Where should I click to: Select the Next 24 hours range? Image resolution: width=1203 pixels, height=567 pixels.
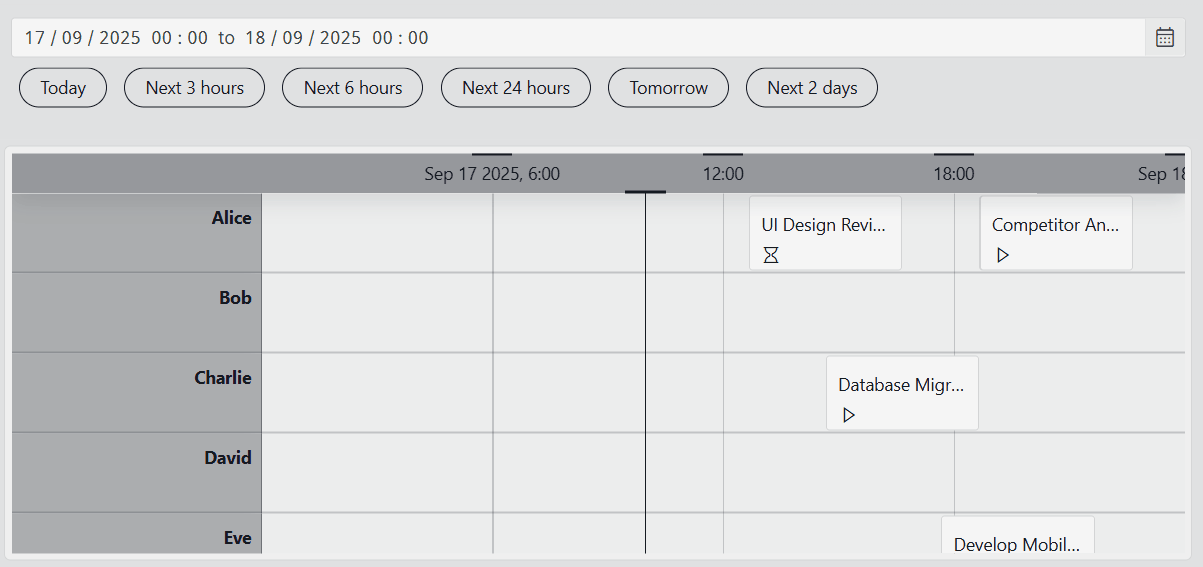[x=516, y=88]
